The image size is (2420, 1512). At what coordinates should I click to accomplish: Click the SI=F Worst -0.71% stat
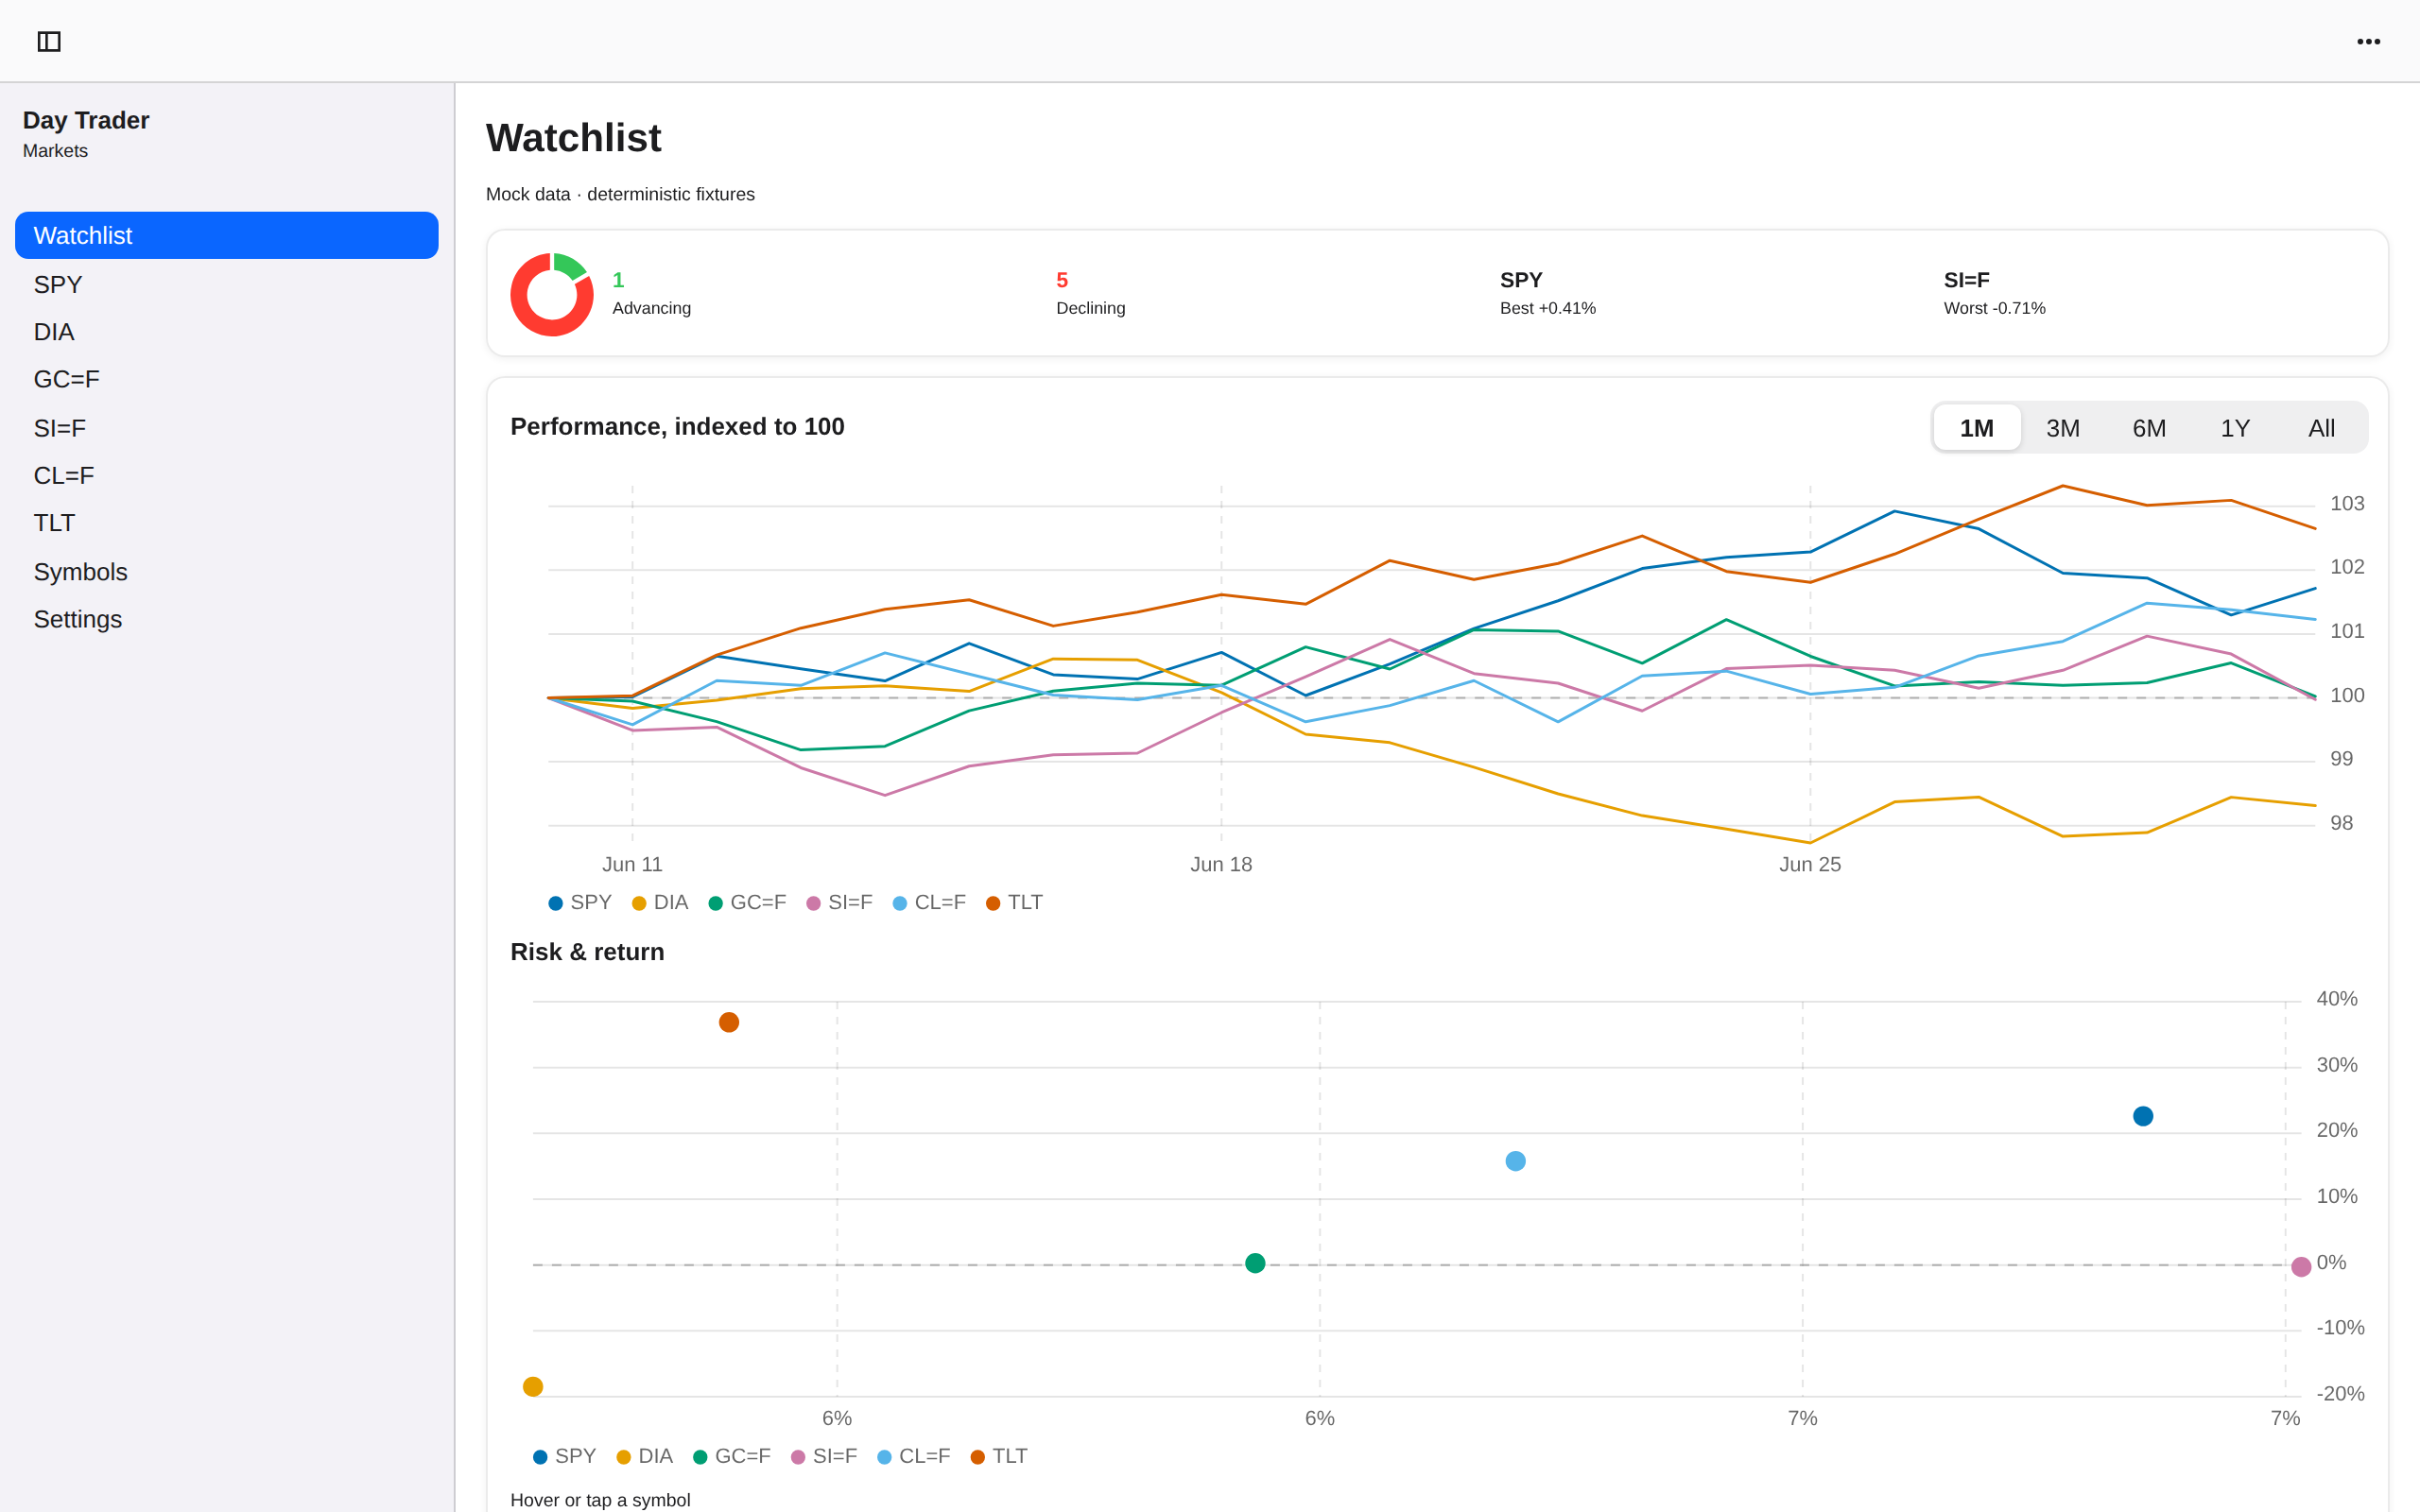pos(1994,293)
